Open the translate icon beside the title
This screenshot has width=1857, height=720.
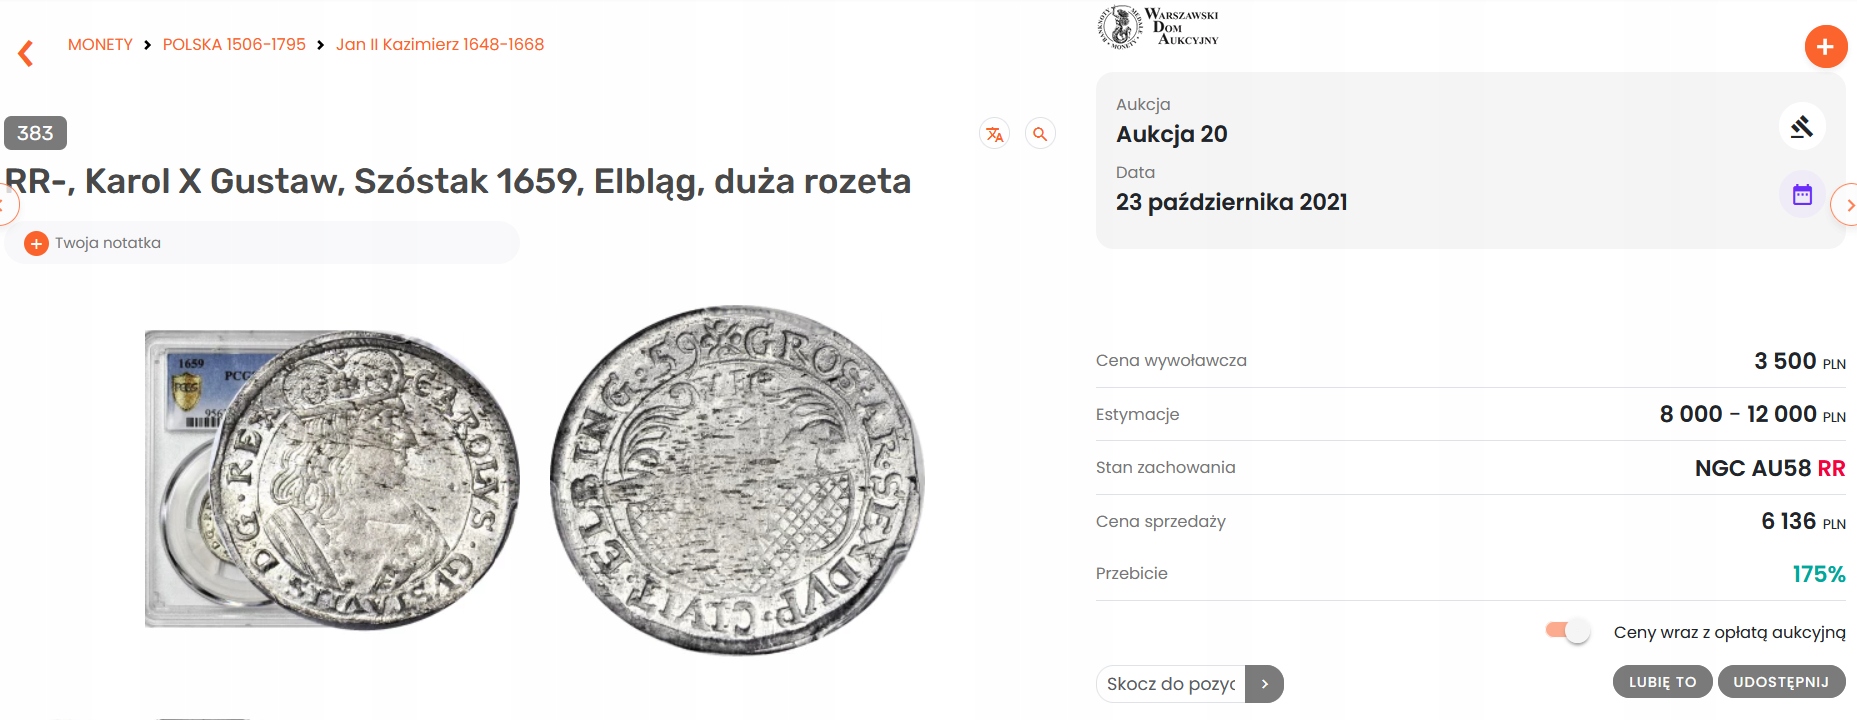(x=994, y=134)
